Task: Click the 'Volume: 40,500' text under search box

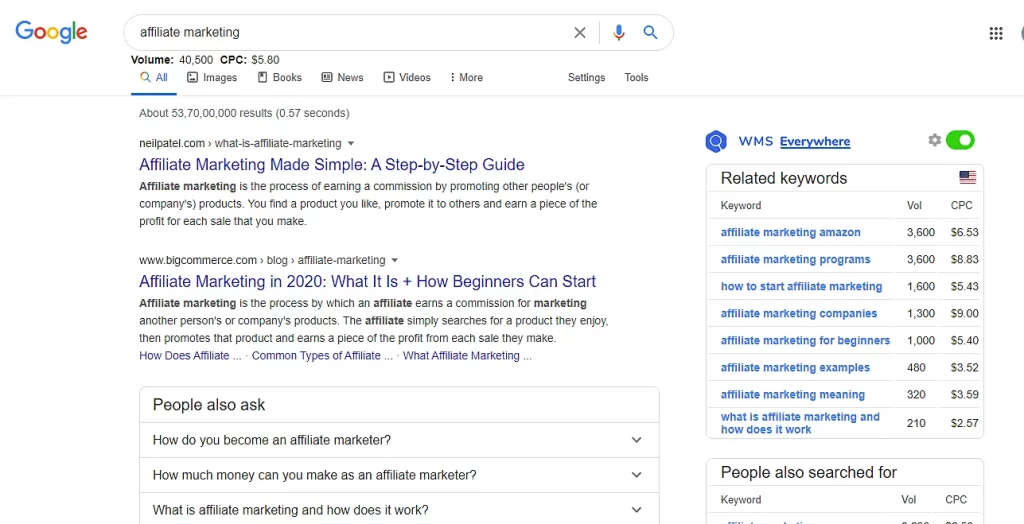Action: click(x=172, y=60)
